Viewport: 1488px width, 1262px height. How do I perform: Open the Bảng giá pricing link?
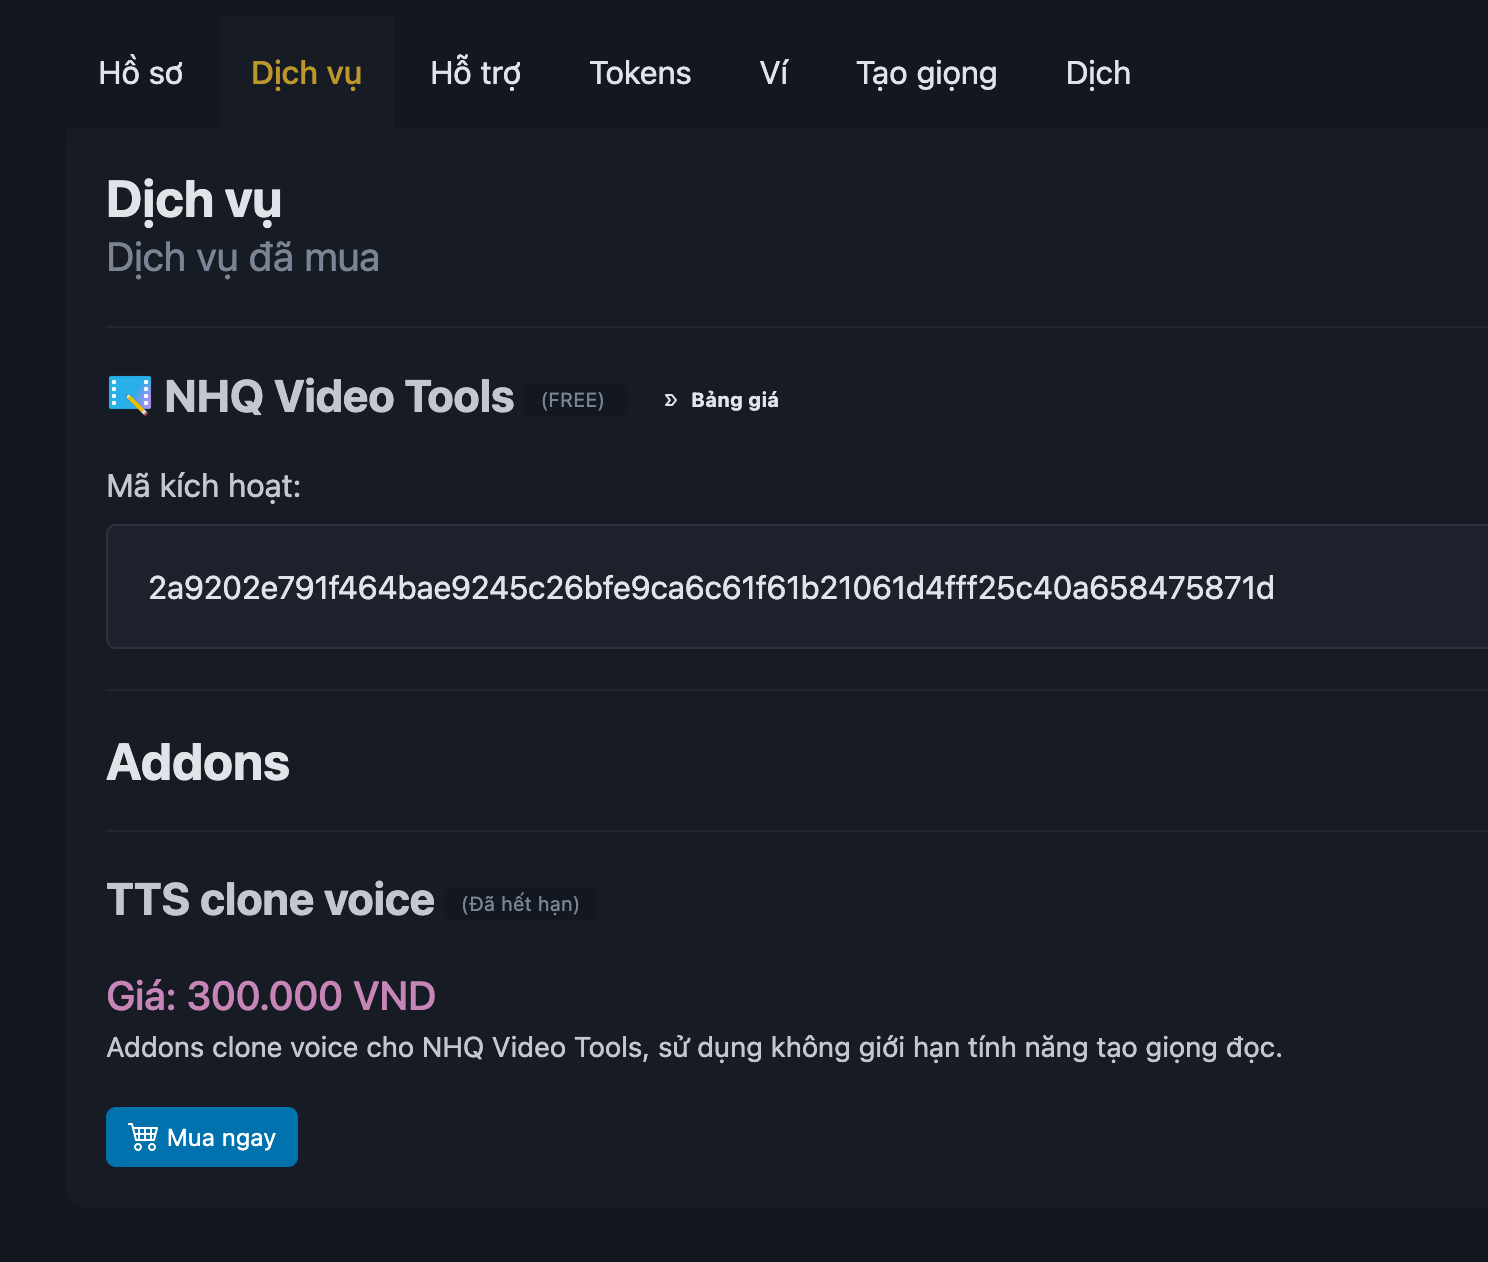(734, 400)
